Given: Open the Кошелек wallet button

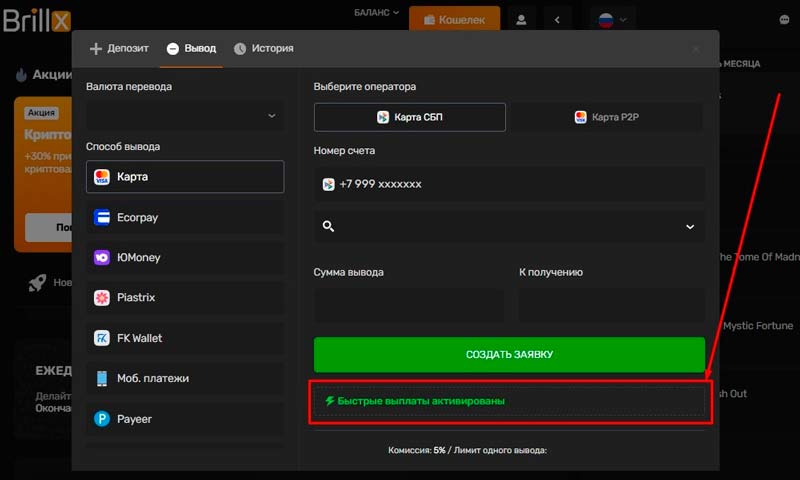Looking at the screenshot, I should pyautogui.click(x=454, y=18).
